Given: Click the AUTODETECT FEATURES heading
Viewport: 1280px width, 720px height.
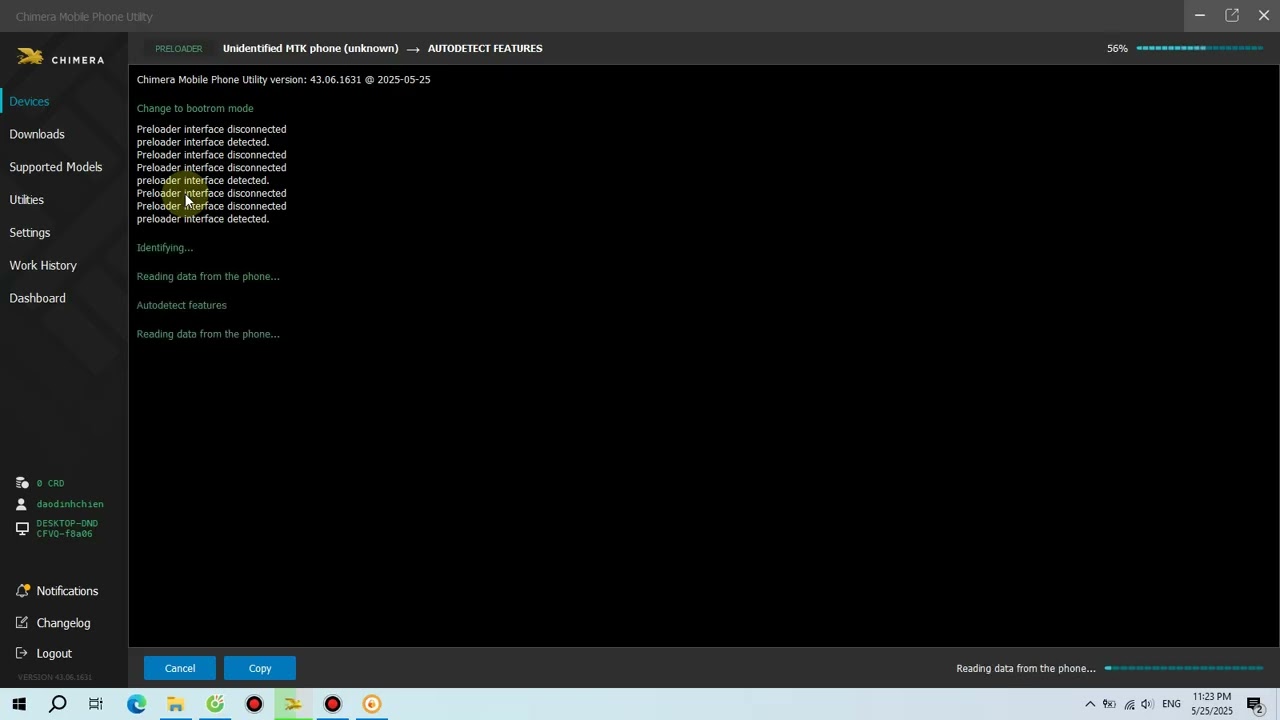Looking at the screenshot, I should click(x=485, y=48).
